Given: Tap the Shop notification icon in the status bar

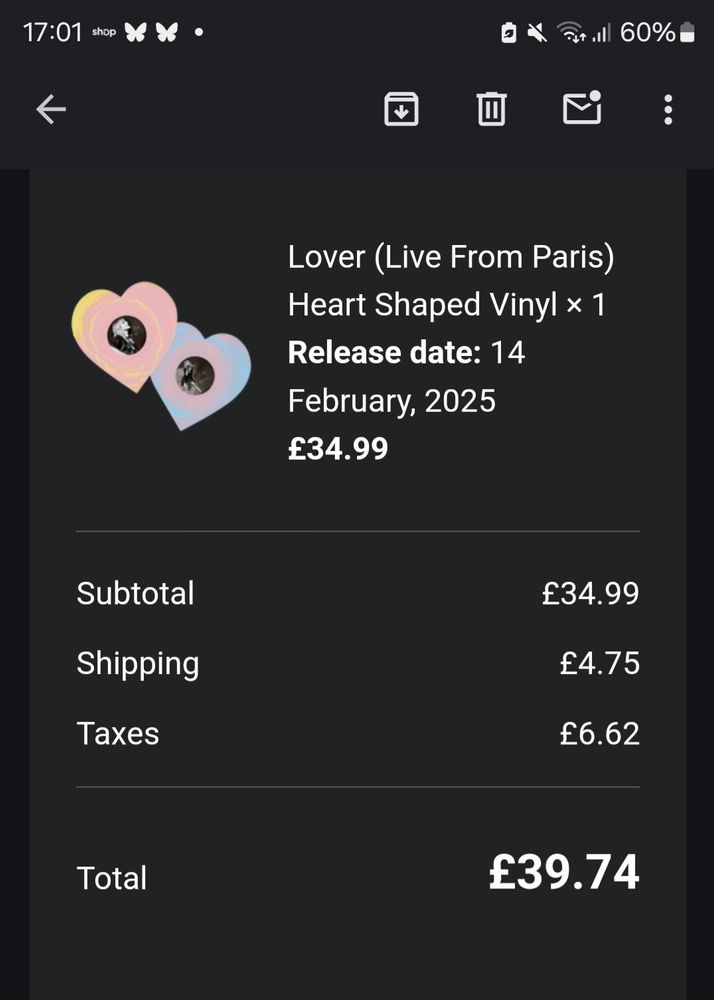Looking at the screenshot, I should (104, 31).
